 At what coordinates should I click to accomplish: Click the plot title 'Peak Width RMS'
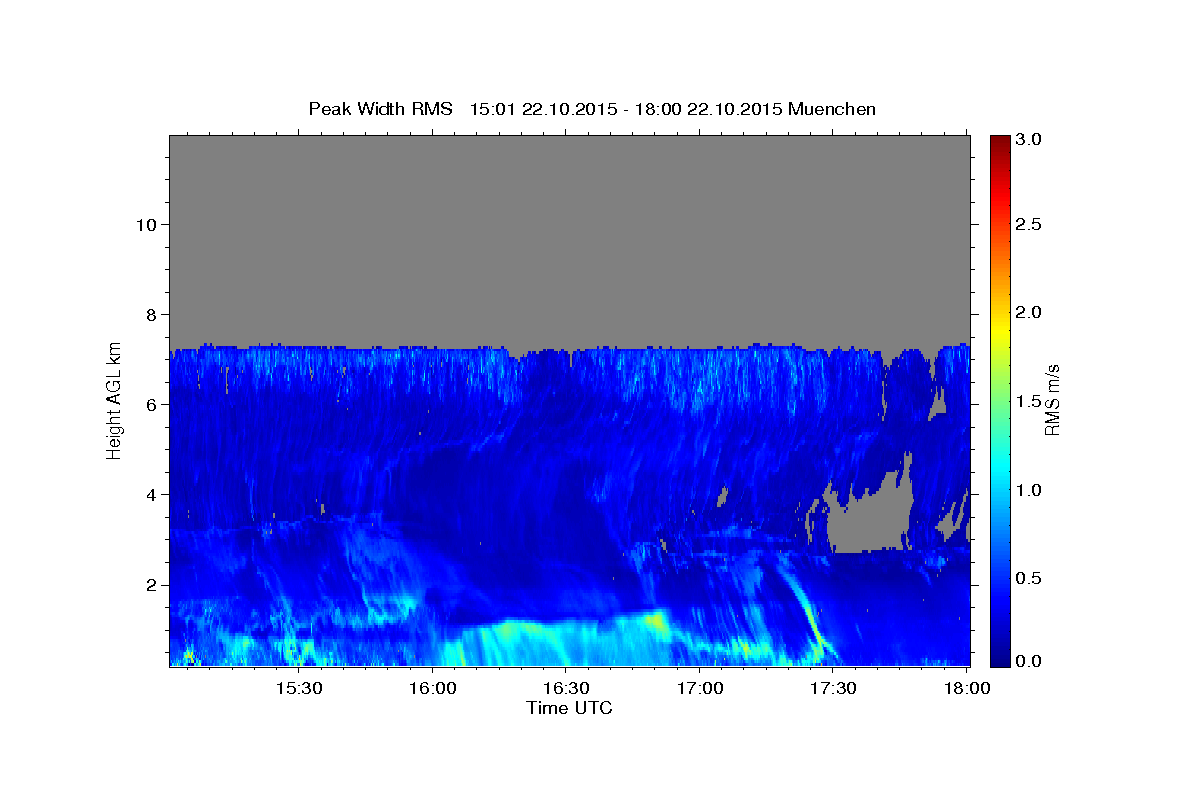pos(380,108)
